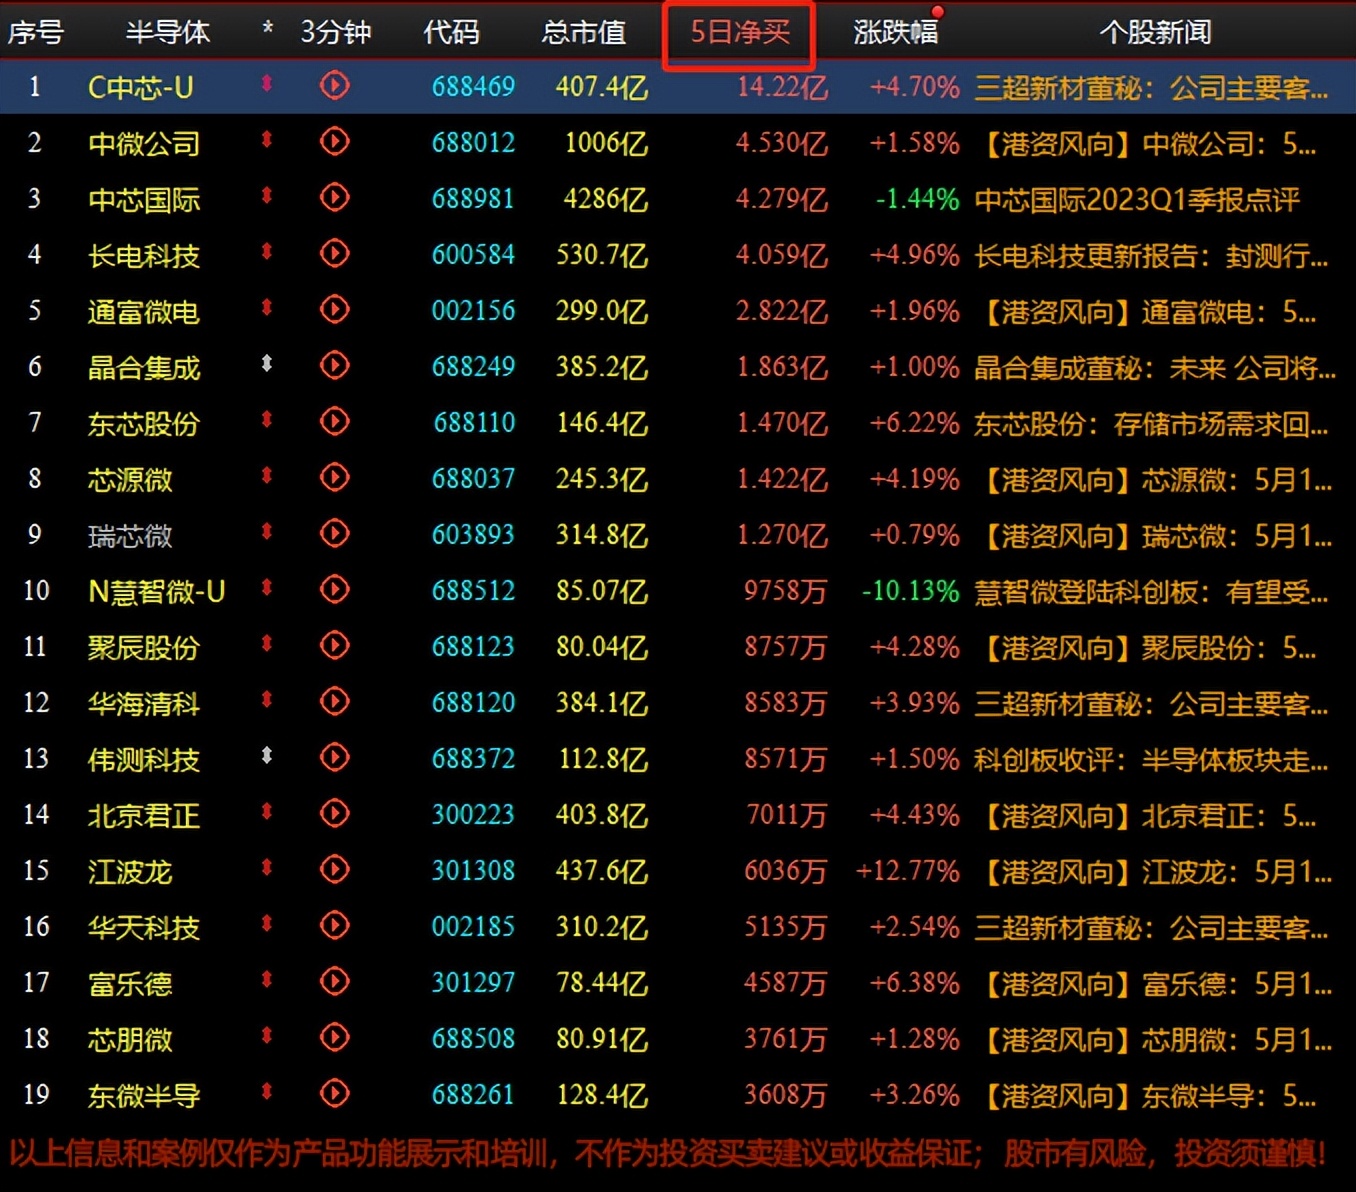Image resolution: width=1356 pixels, height=1192 pixels.
Task: Click the 3分钟 play icon for 江波龙
Action: (334, 870)
